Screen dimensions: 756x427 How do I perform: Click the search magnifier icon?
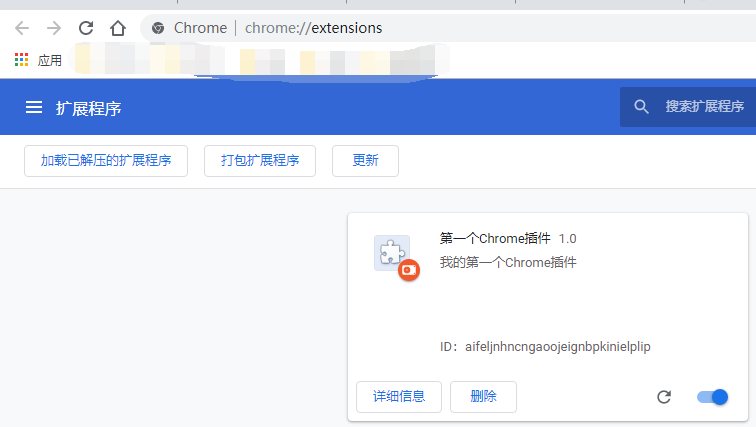tap(641, 107)
